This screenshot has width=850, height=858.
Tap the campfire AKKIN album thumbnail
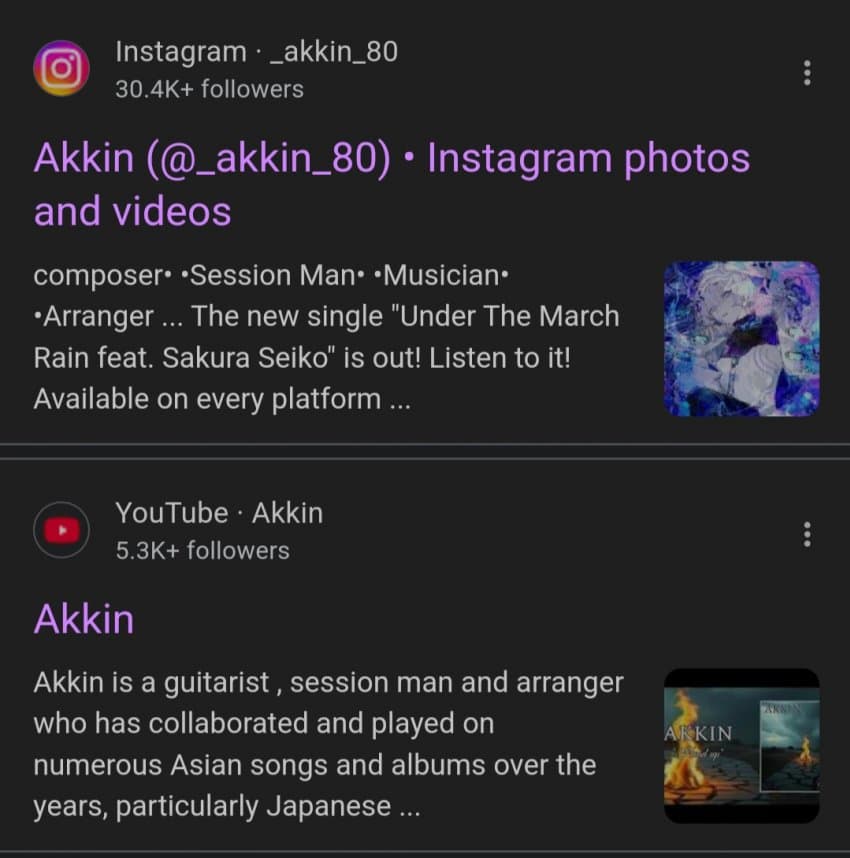click(742, 746)
